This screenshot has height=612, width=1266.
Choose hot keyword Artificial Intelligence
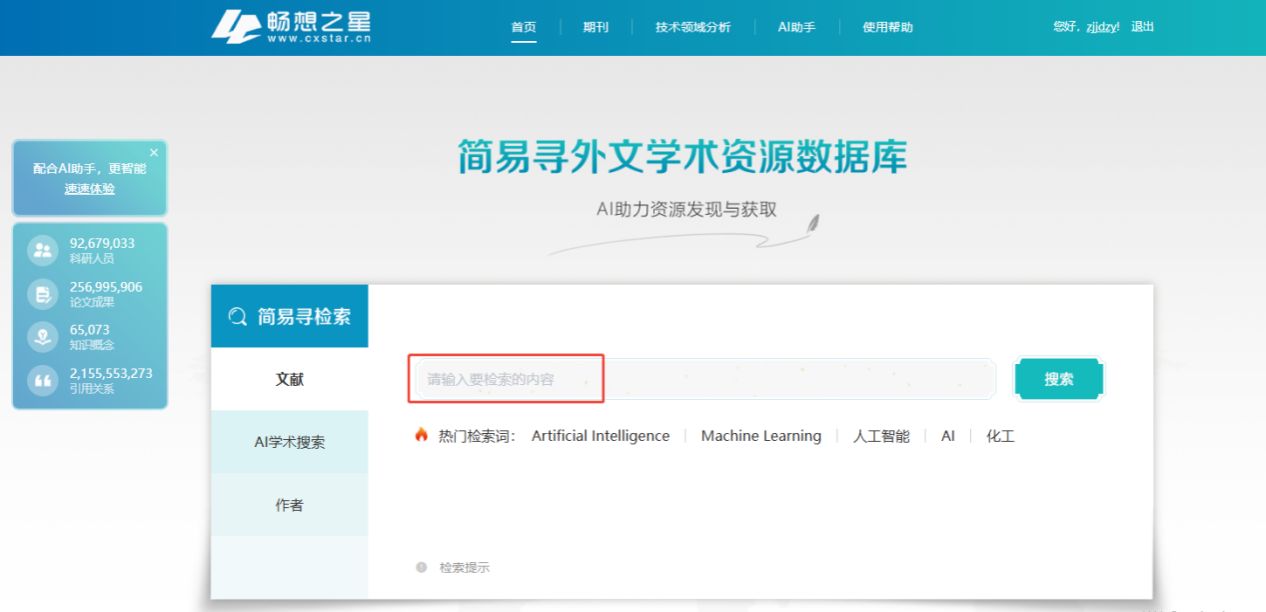(600, 436)
